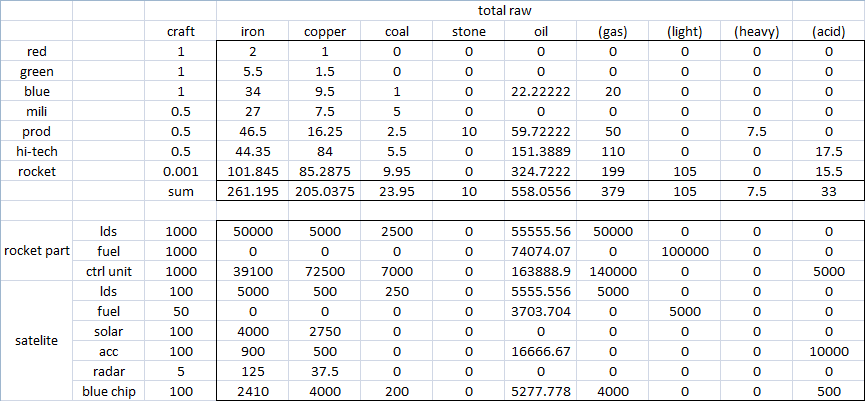Click hi-tech copper value 84
Image resolution: width=865 pixels, height=401 pixels.
click(x=324, y=151)
